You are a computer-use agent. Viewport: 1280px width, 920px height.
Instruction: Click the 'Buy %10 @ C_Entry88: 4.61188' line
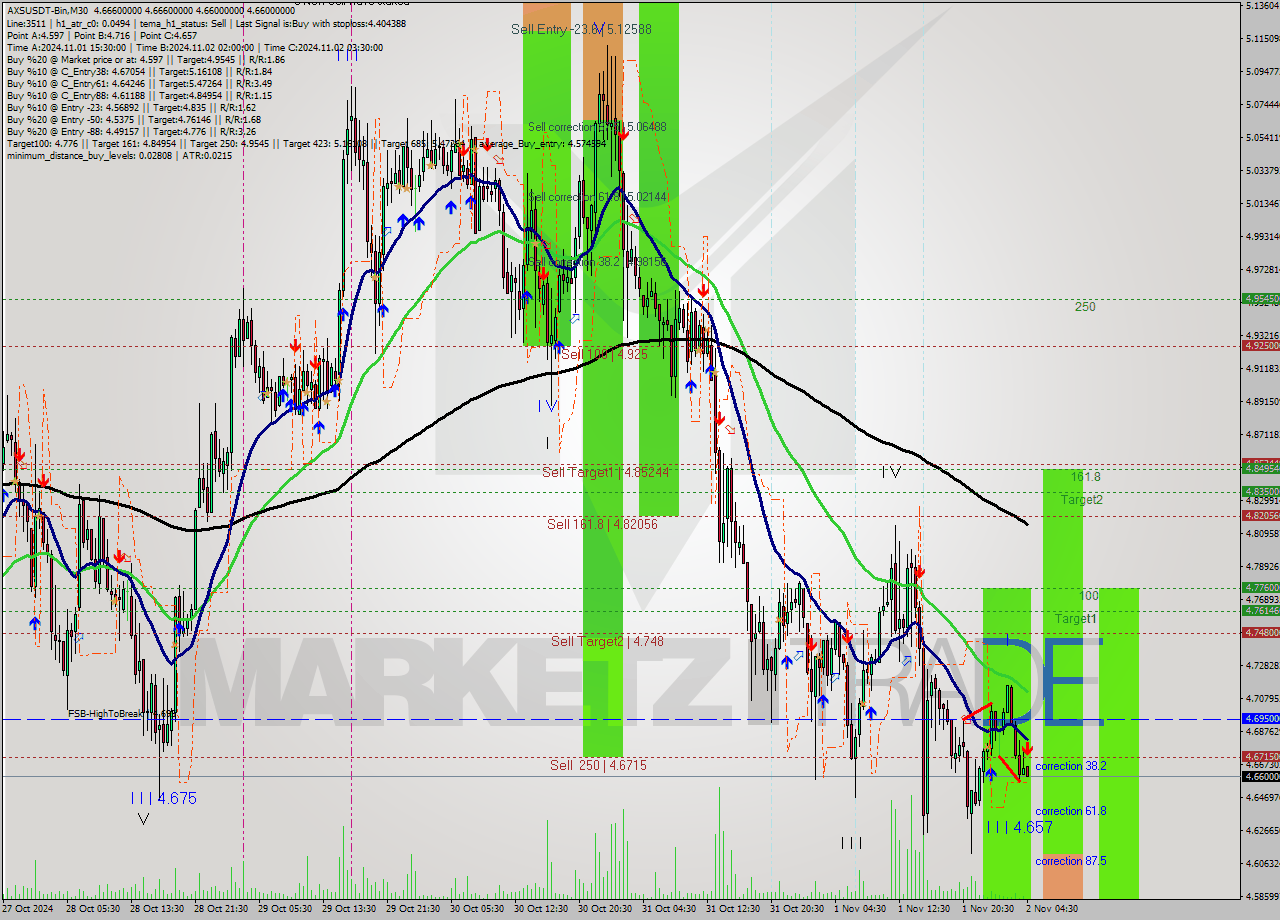(x=139, y=95)
